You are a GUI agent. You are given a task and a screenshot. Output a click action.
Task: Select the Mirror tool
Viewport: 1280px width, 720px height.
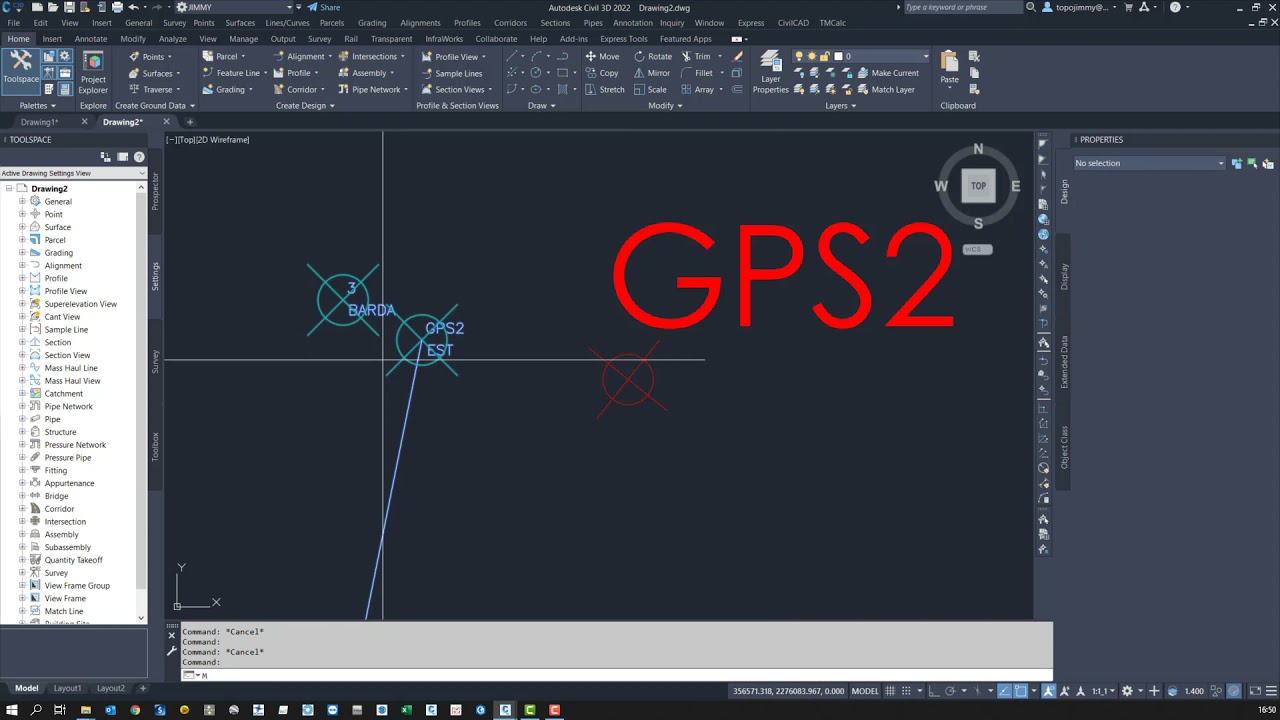click(x=652, y=73)
